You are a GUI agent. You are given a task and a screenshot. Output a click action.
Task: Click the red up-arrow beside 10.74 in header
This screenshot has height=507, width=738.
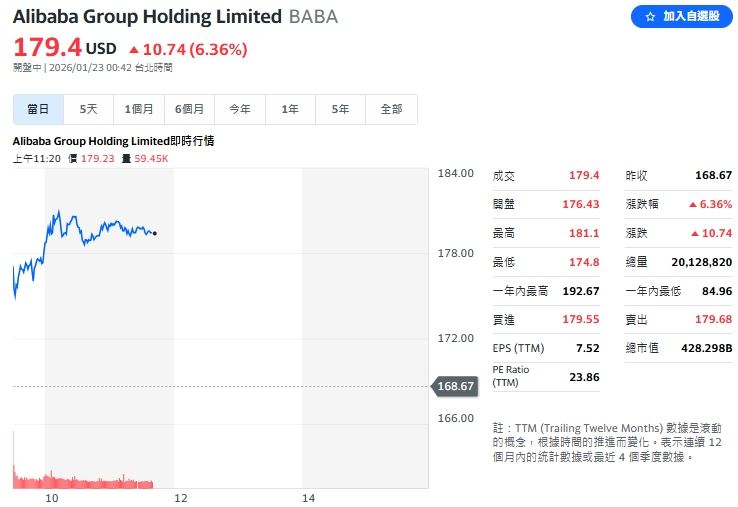[x=133, y=49]
